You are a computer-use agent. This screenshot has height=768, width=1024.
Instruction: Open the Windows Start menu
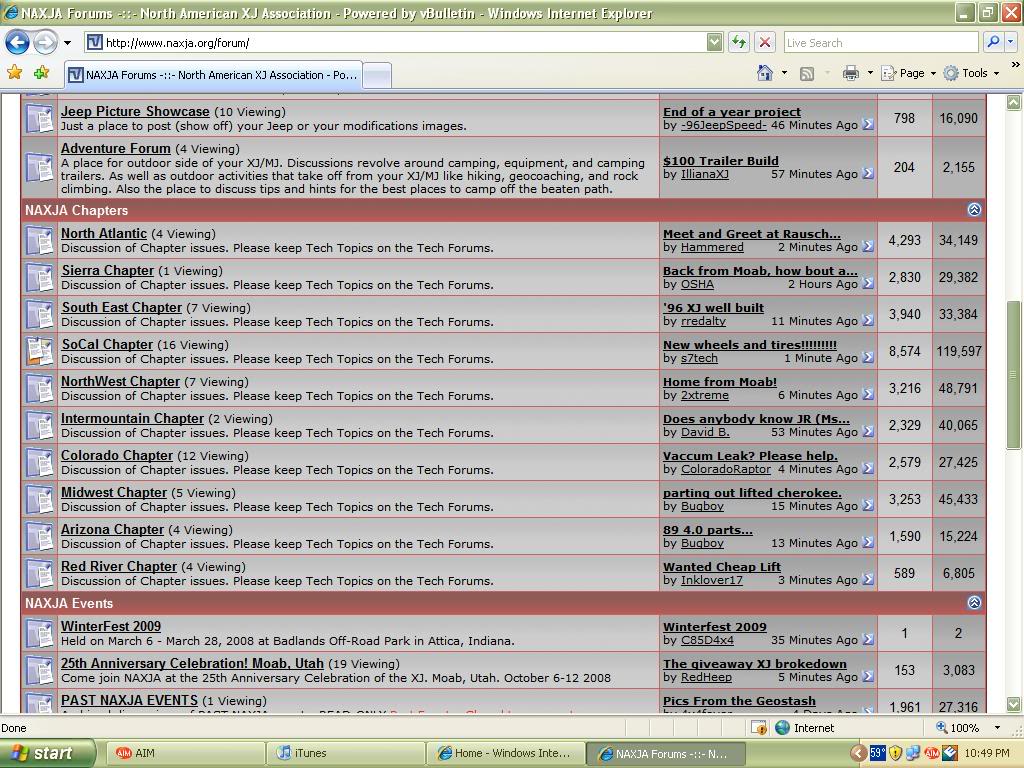click(x=47, y=753)
